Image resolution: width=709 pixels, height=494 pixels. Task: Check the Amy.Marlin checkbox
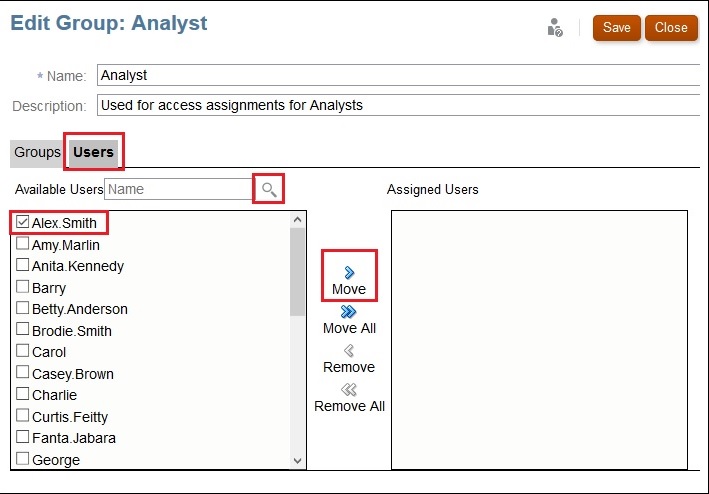[23, 243]
